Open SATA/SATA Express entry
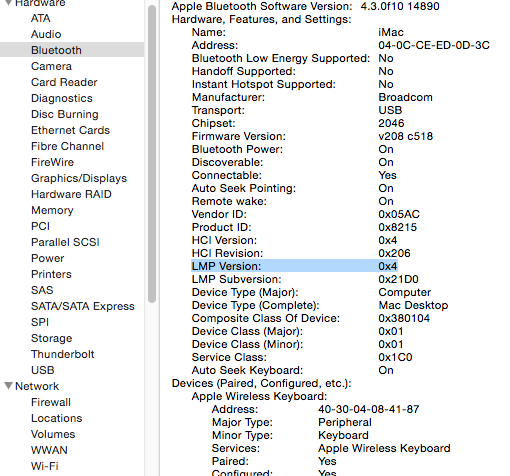The width and height of the screenshot is (510, 476). (83, 306)
